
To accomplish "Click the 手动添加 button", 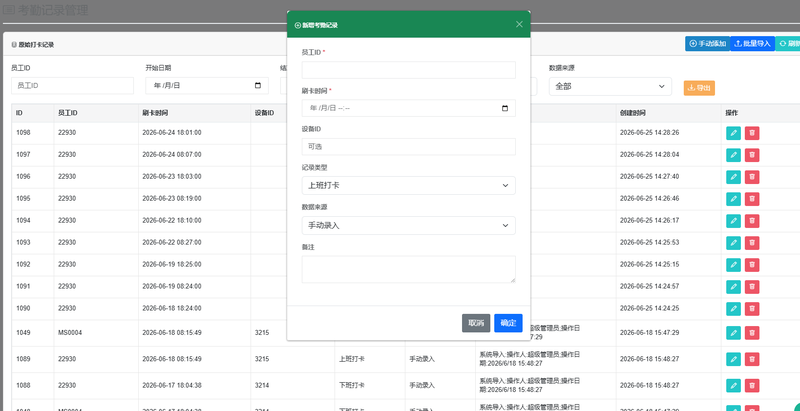I will (x=707, y=44).
